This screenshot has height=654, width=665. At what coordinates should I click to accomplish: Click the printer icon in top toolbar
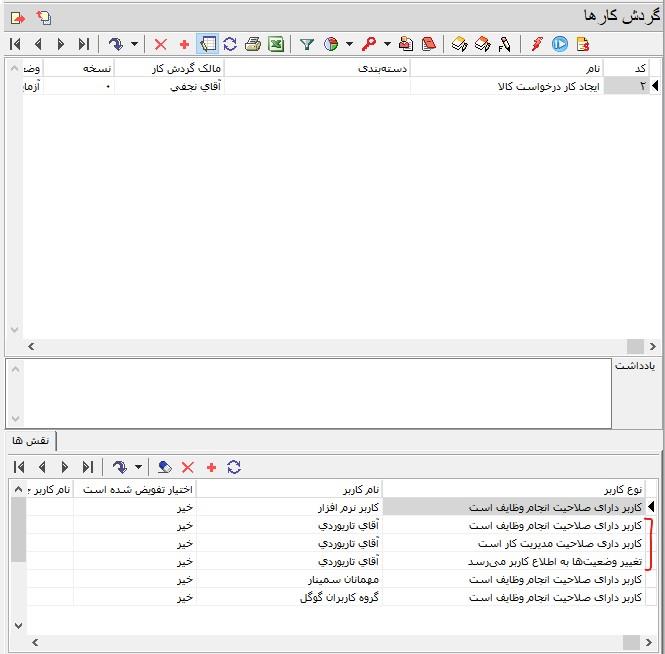coord(253,44)
